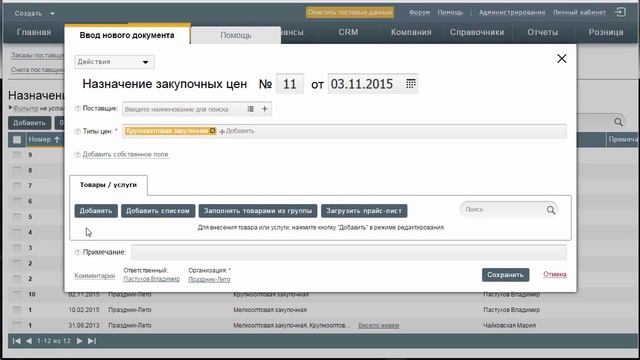Click Отмена link
Image resolution: width=640 pixels, height=360 pixels.
coord(555,274)
